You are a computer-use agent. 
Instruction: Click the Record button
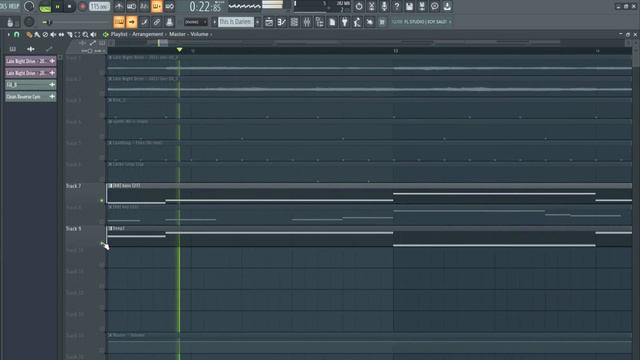point(82,7)
